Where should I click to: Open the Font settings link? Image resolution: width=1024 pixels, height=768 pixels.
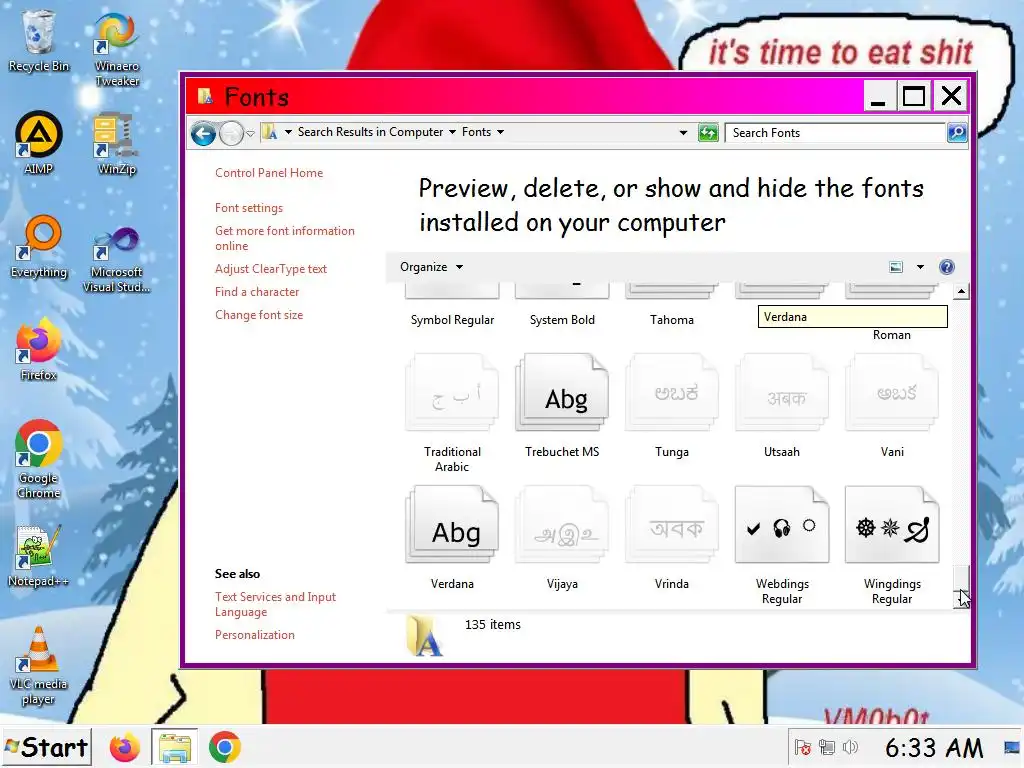click(x=249, y=208)
